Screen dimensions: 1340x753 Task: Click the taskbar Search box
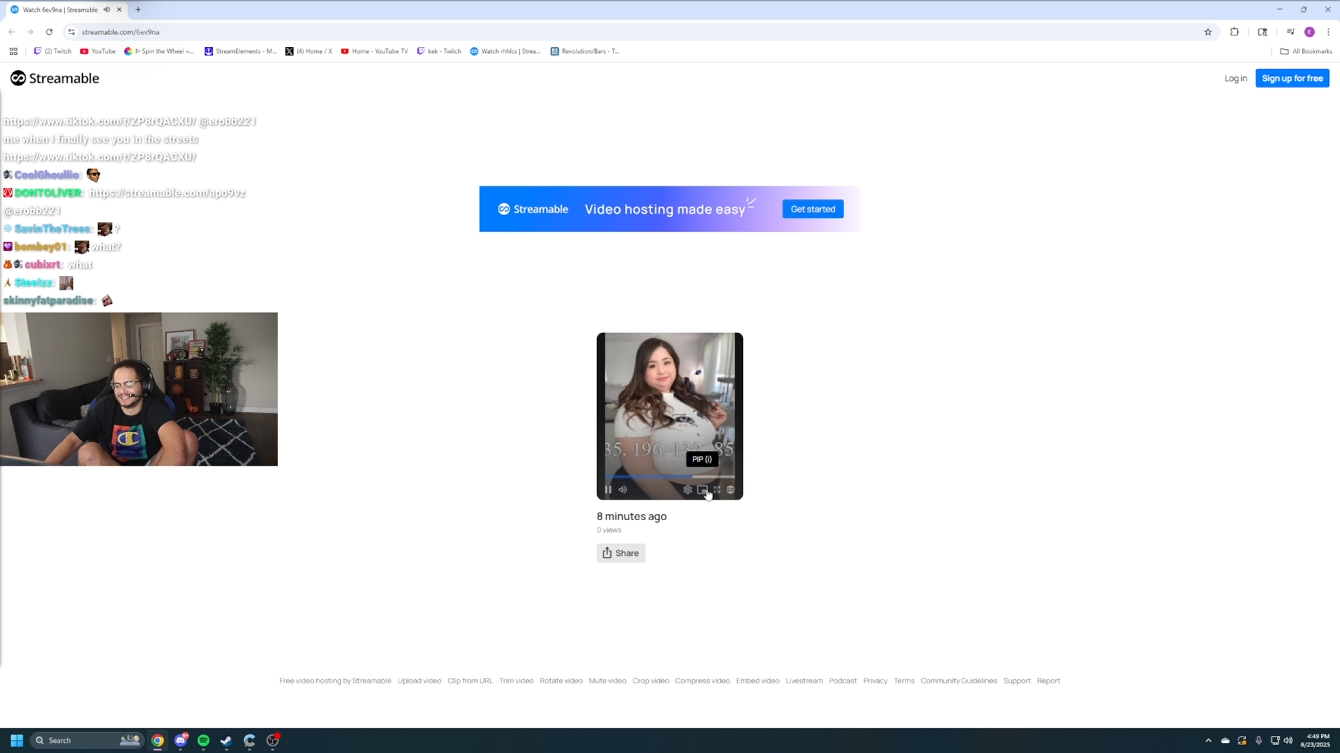[x=86, y=741]
